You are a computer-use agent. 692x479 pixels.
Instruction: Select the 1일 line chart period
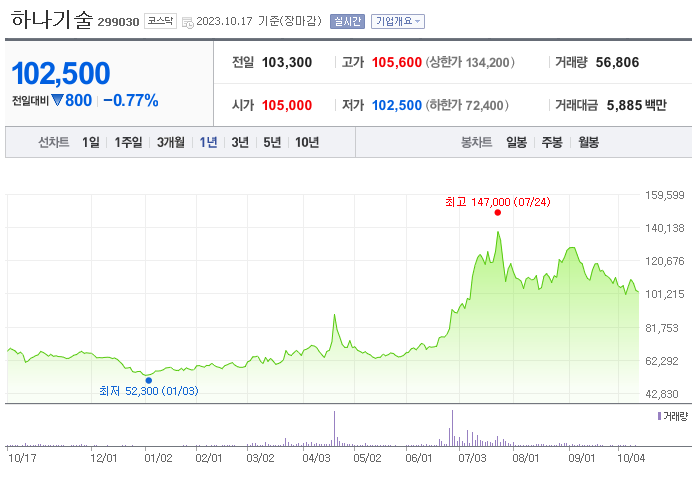tap(90, 142)
